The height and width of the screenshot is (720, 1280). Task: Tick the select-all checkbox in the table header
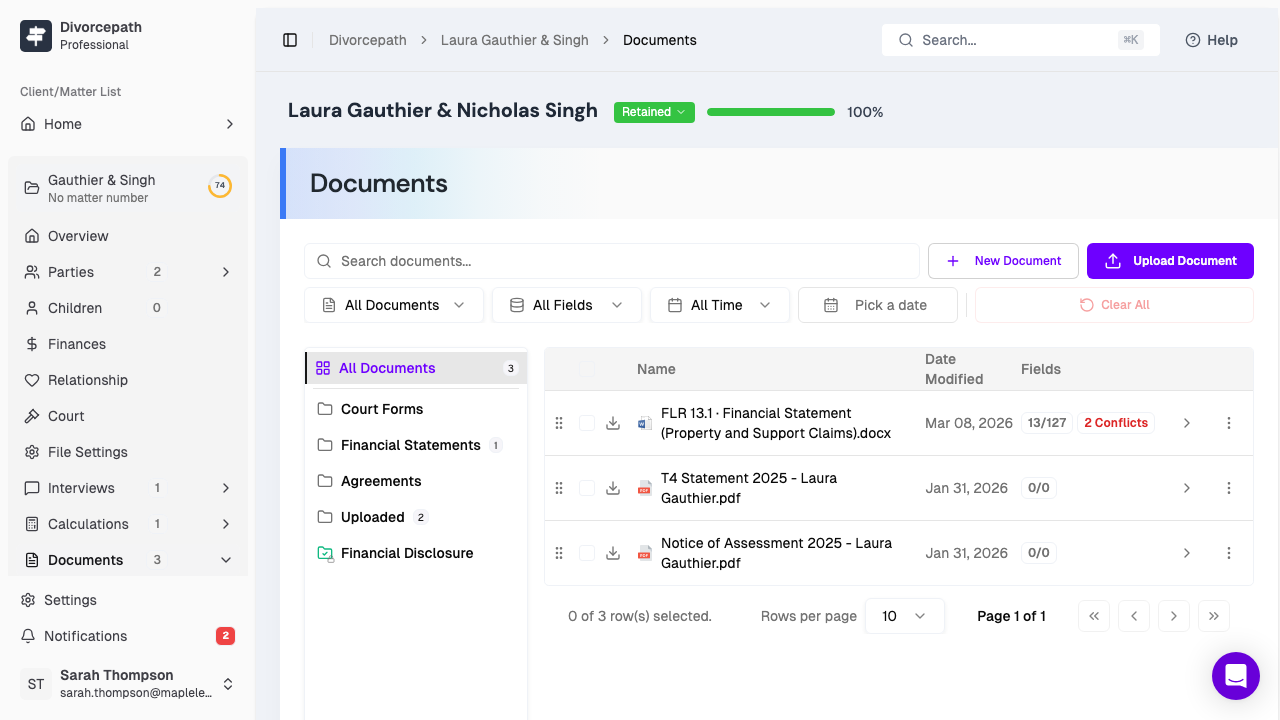(x=587, y=369)
